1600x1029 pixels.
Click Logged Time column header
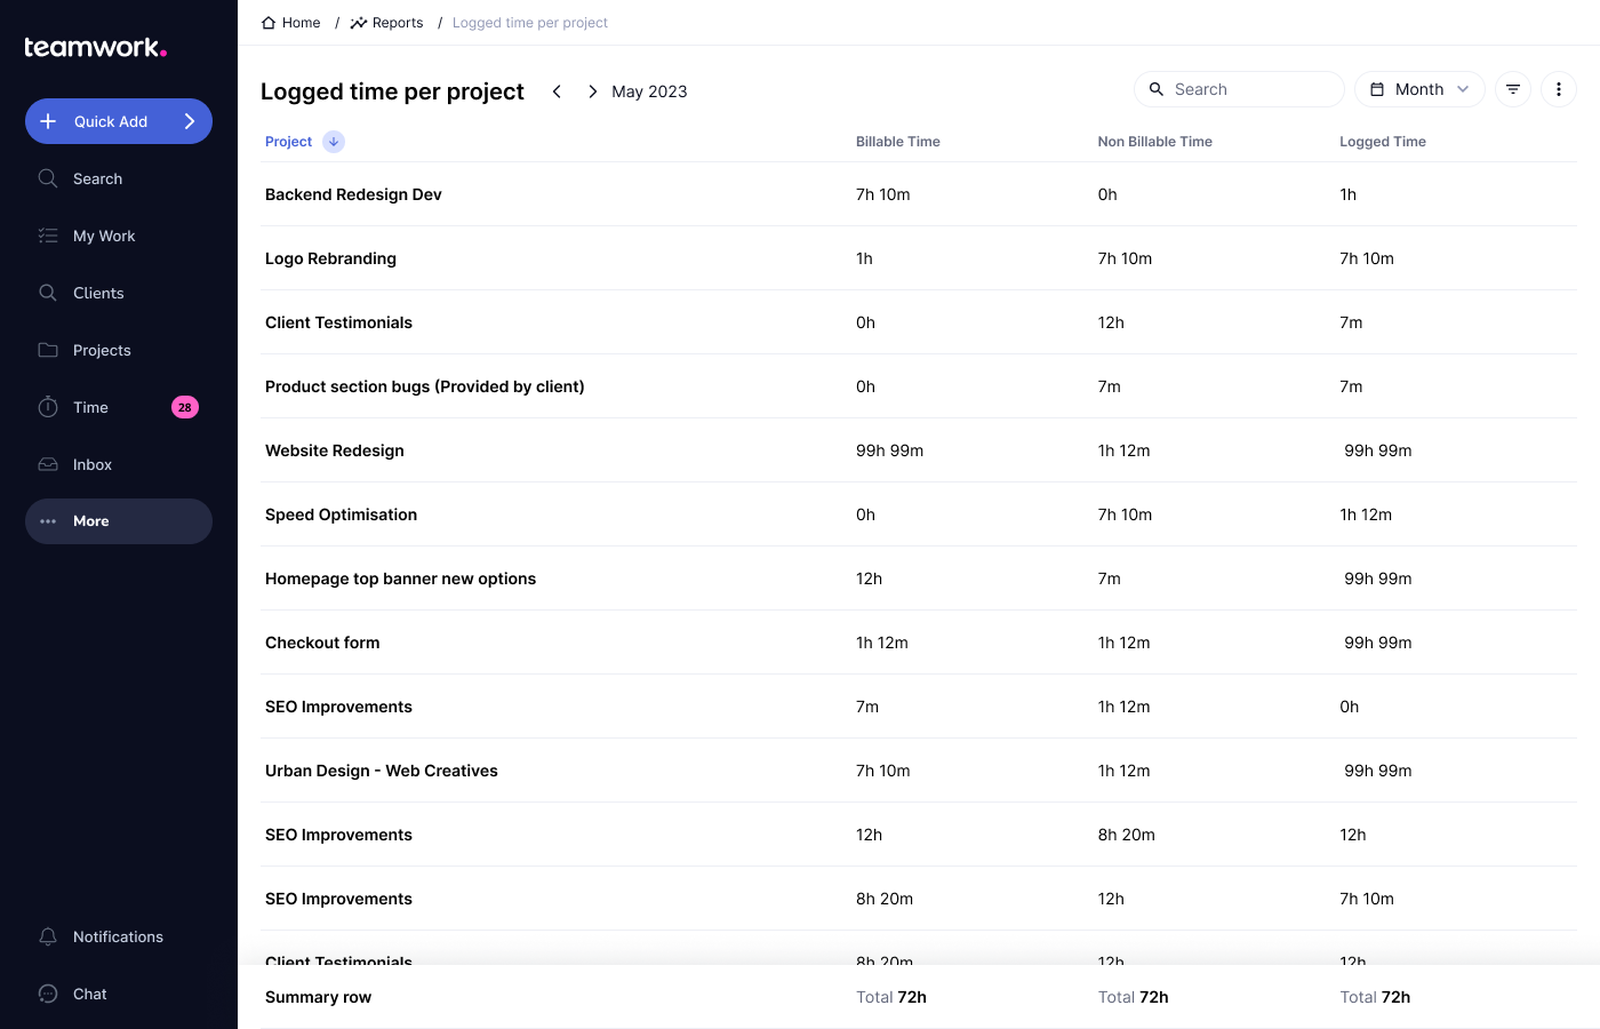pos(1383,142)
